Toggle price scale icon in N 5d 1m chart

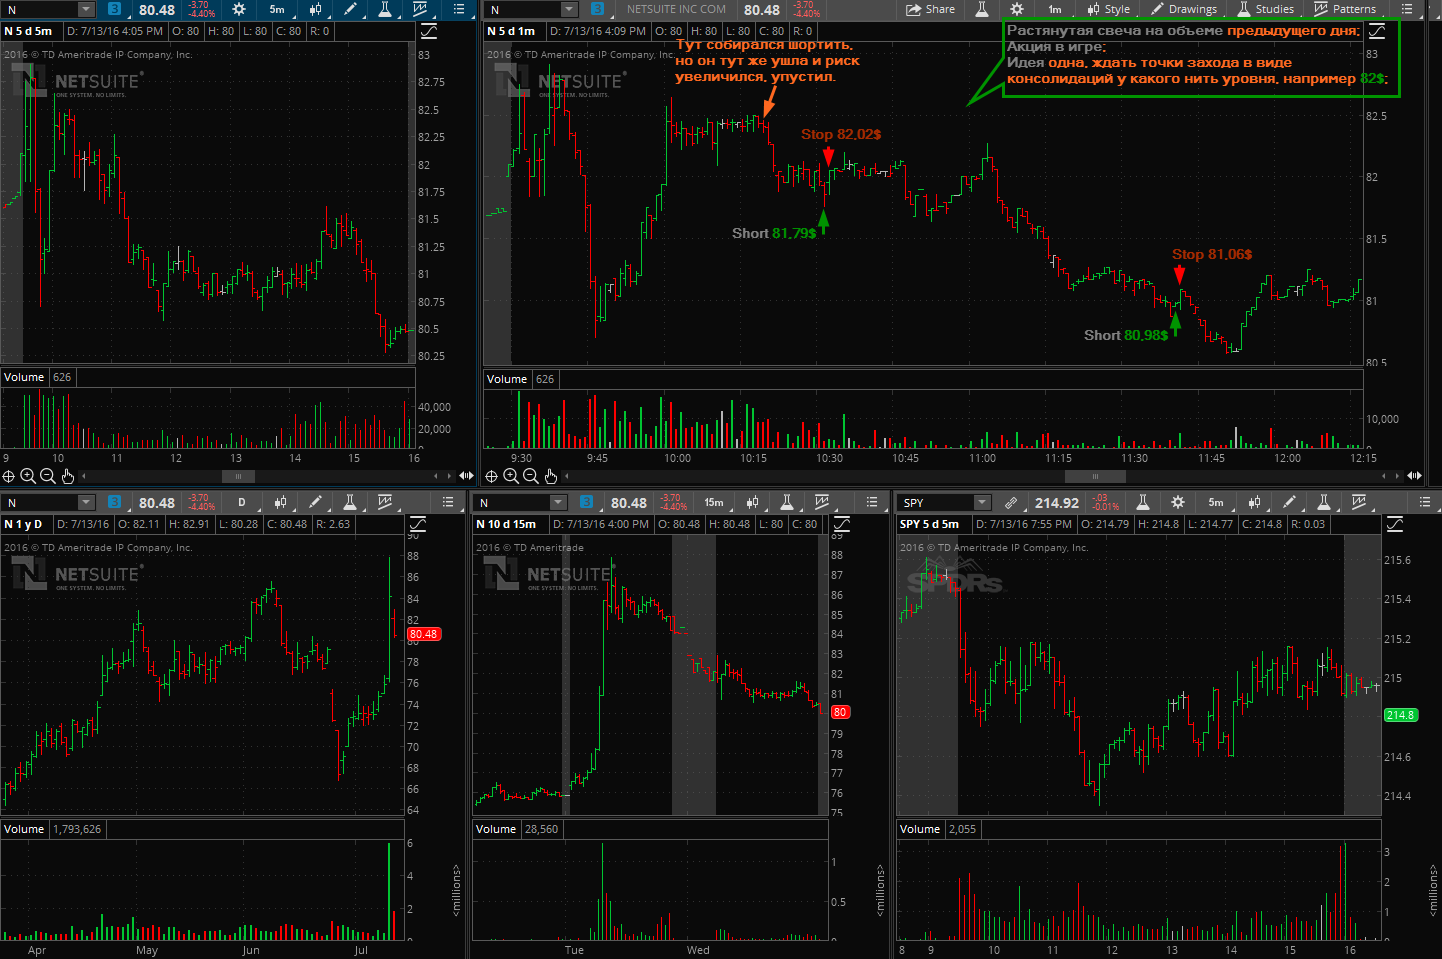[1377, 31]
